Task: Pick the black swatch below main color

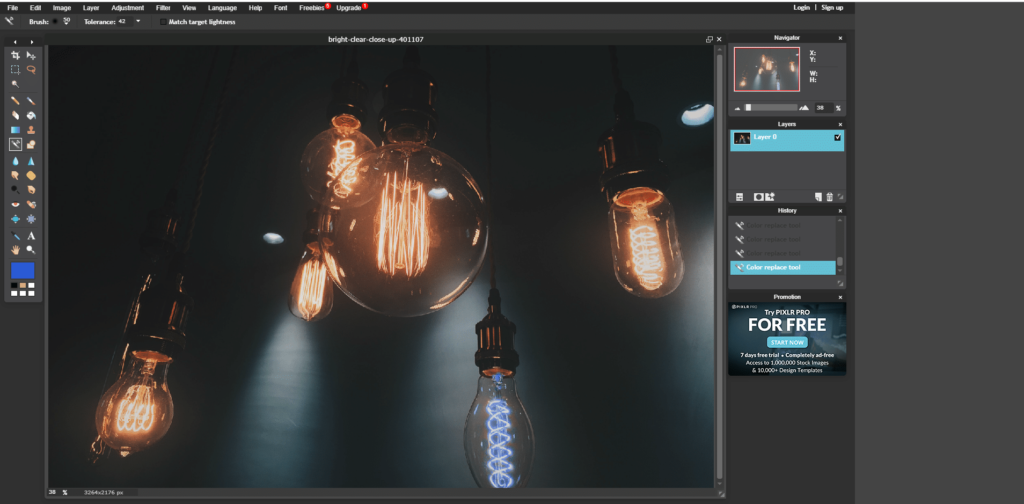Action: [14, 286]
